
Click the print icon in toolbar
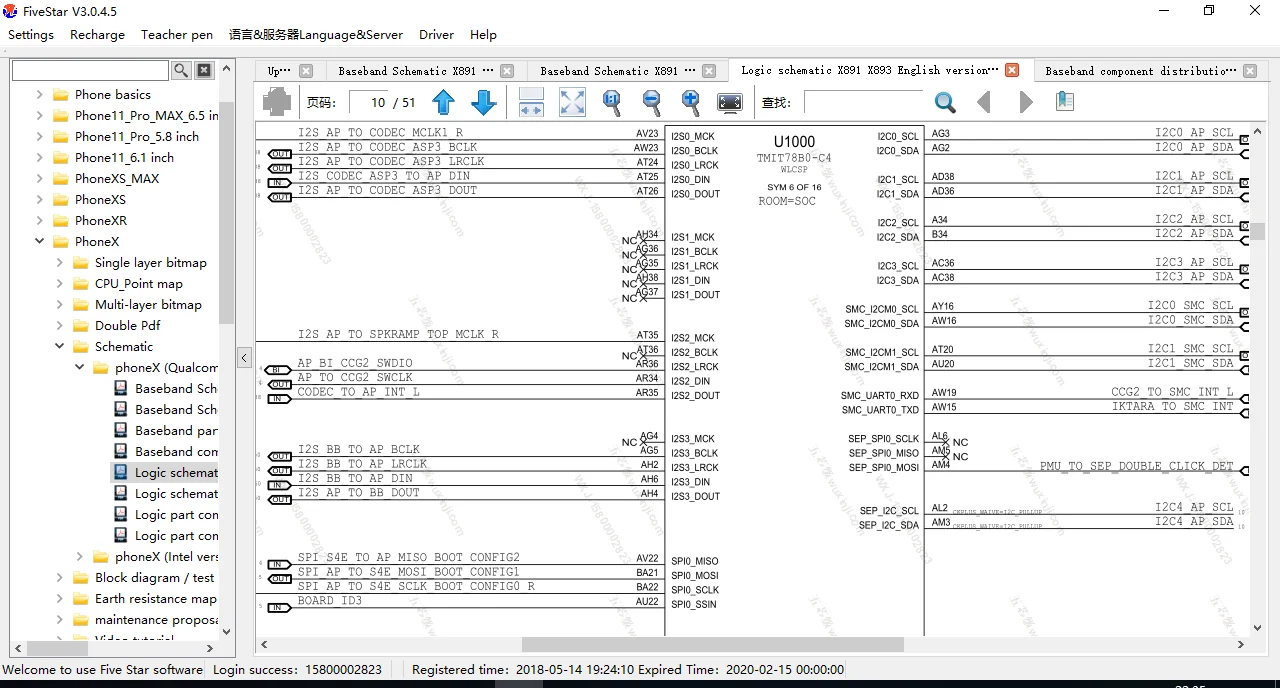tap(277, 102)
